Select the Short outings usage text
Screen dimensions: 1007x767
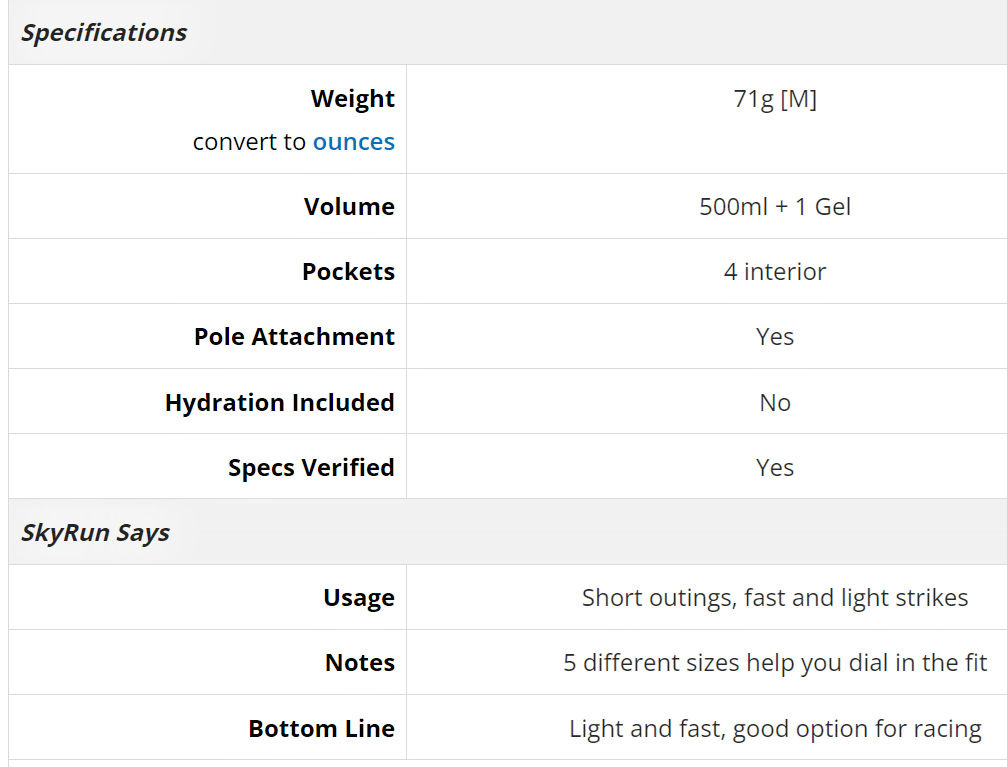(x=775, y=598)
